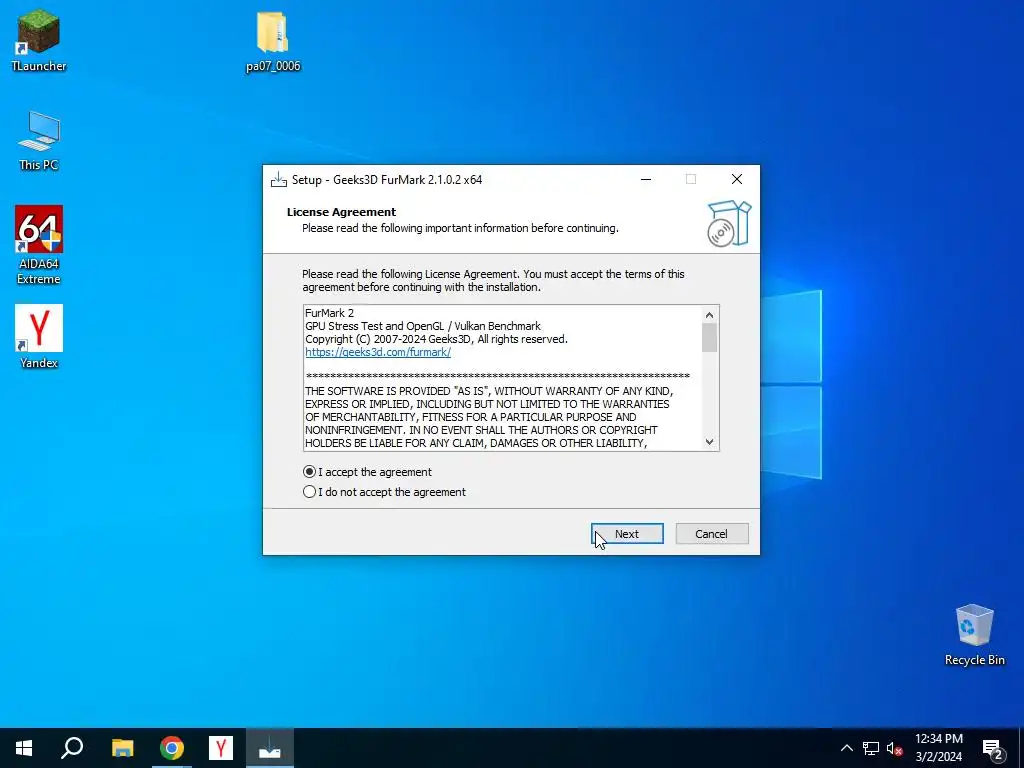The height and width of the screenshot is (768, 1024).
Task: Open the TLauncher desktop shortcut
Action: click(x=39, y=40)
